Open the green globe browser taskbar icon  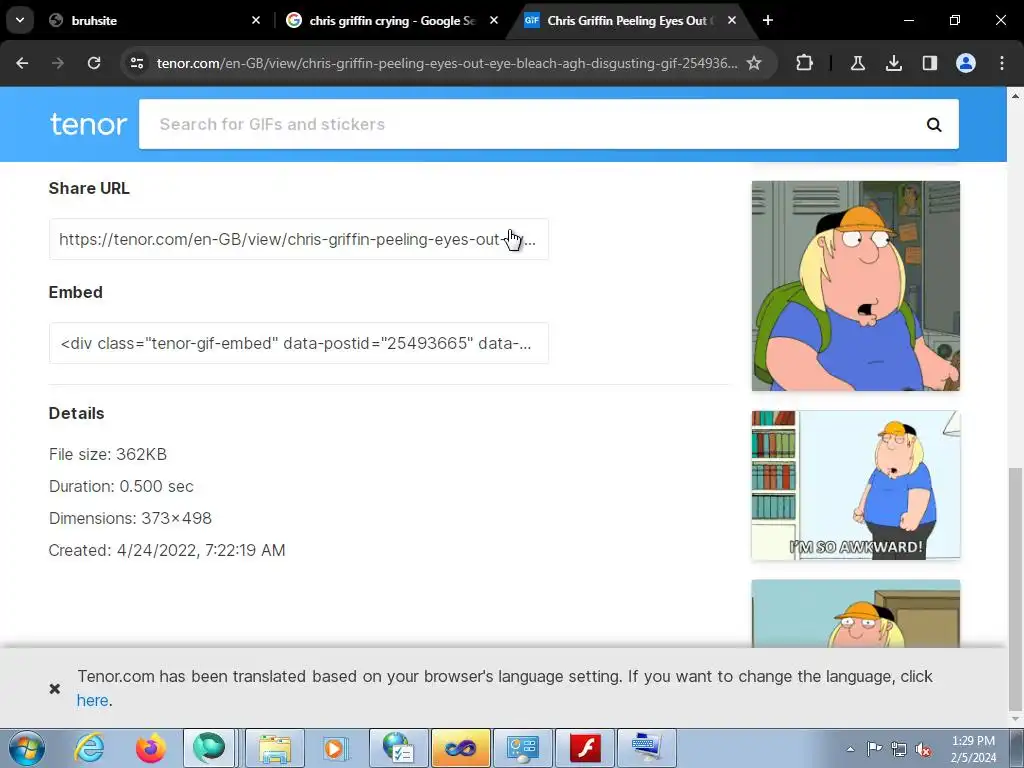click(x=209, y=748)
